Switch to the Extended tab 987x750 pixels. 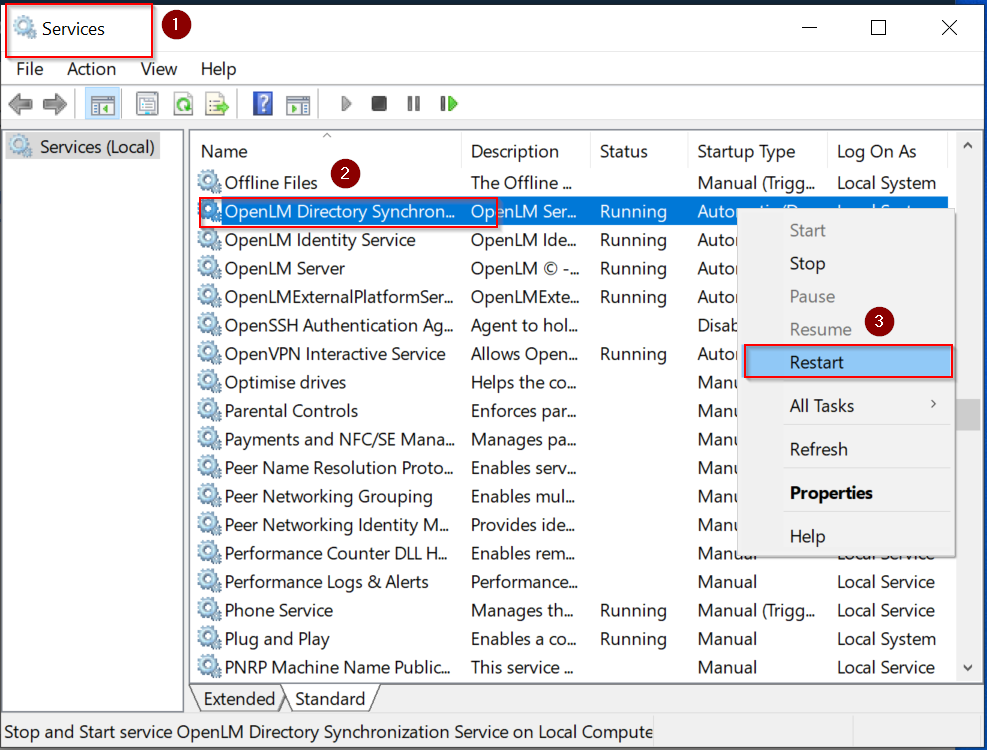(x=238, y=699)
